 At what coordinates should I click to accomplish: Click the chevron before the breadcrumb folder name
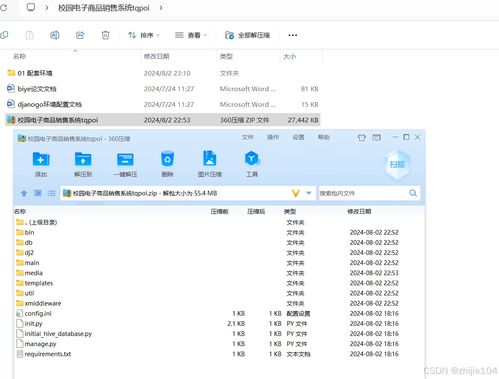(x=47, y=7)
